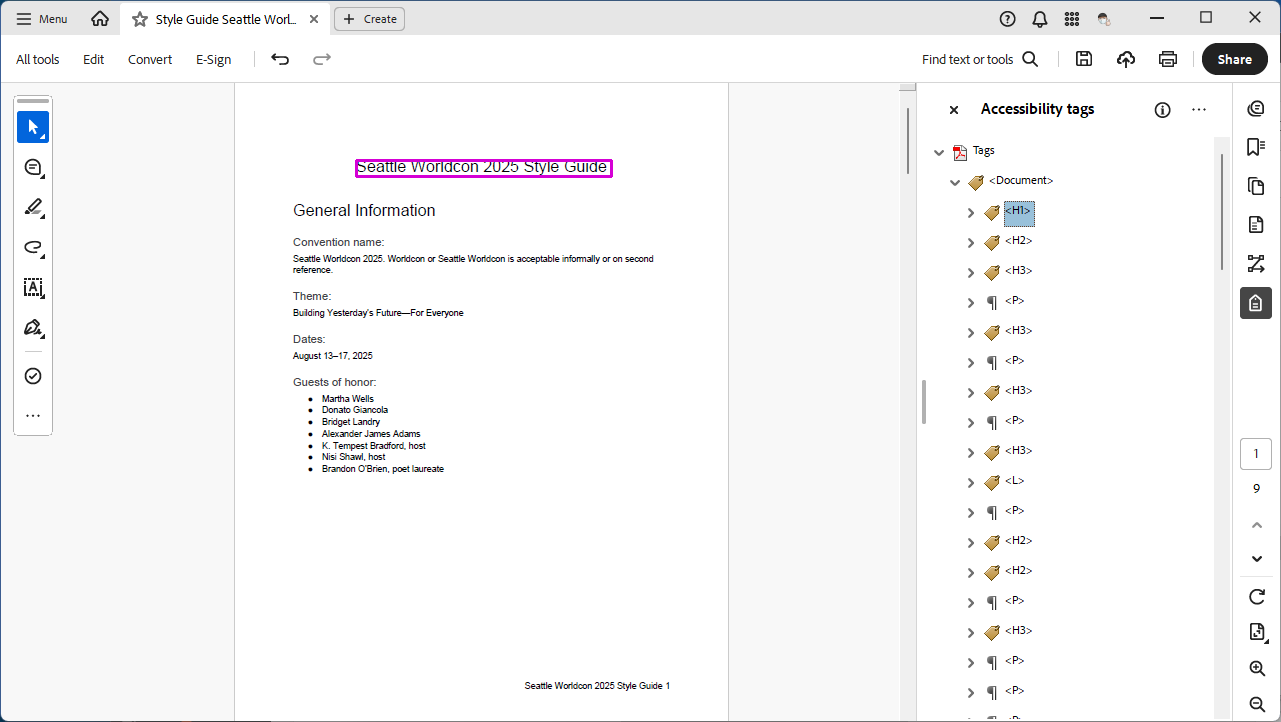1281x722 pixels.
Task: Pick the Highlight text tool
Action: 33,207
